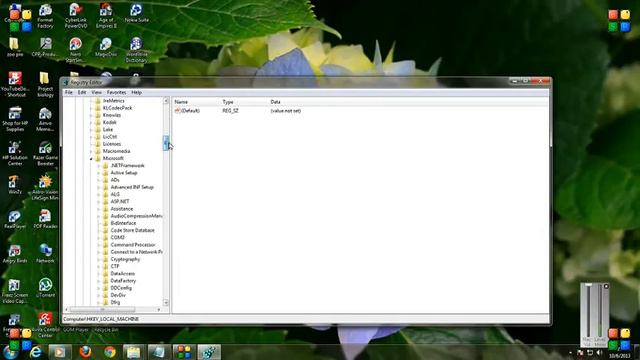Select the DevDiv registry key
This screenshot has width=640, height=360.
click(118, 295)
